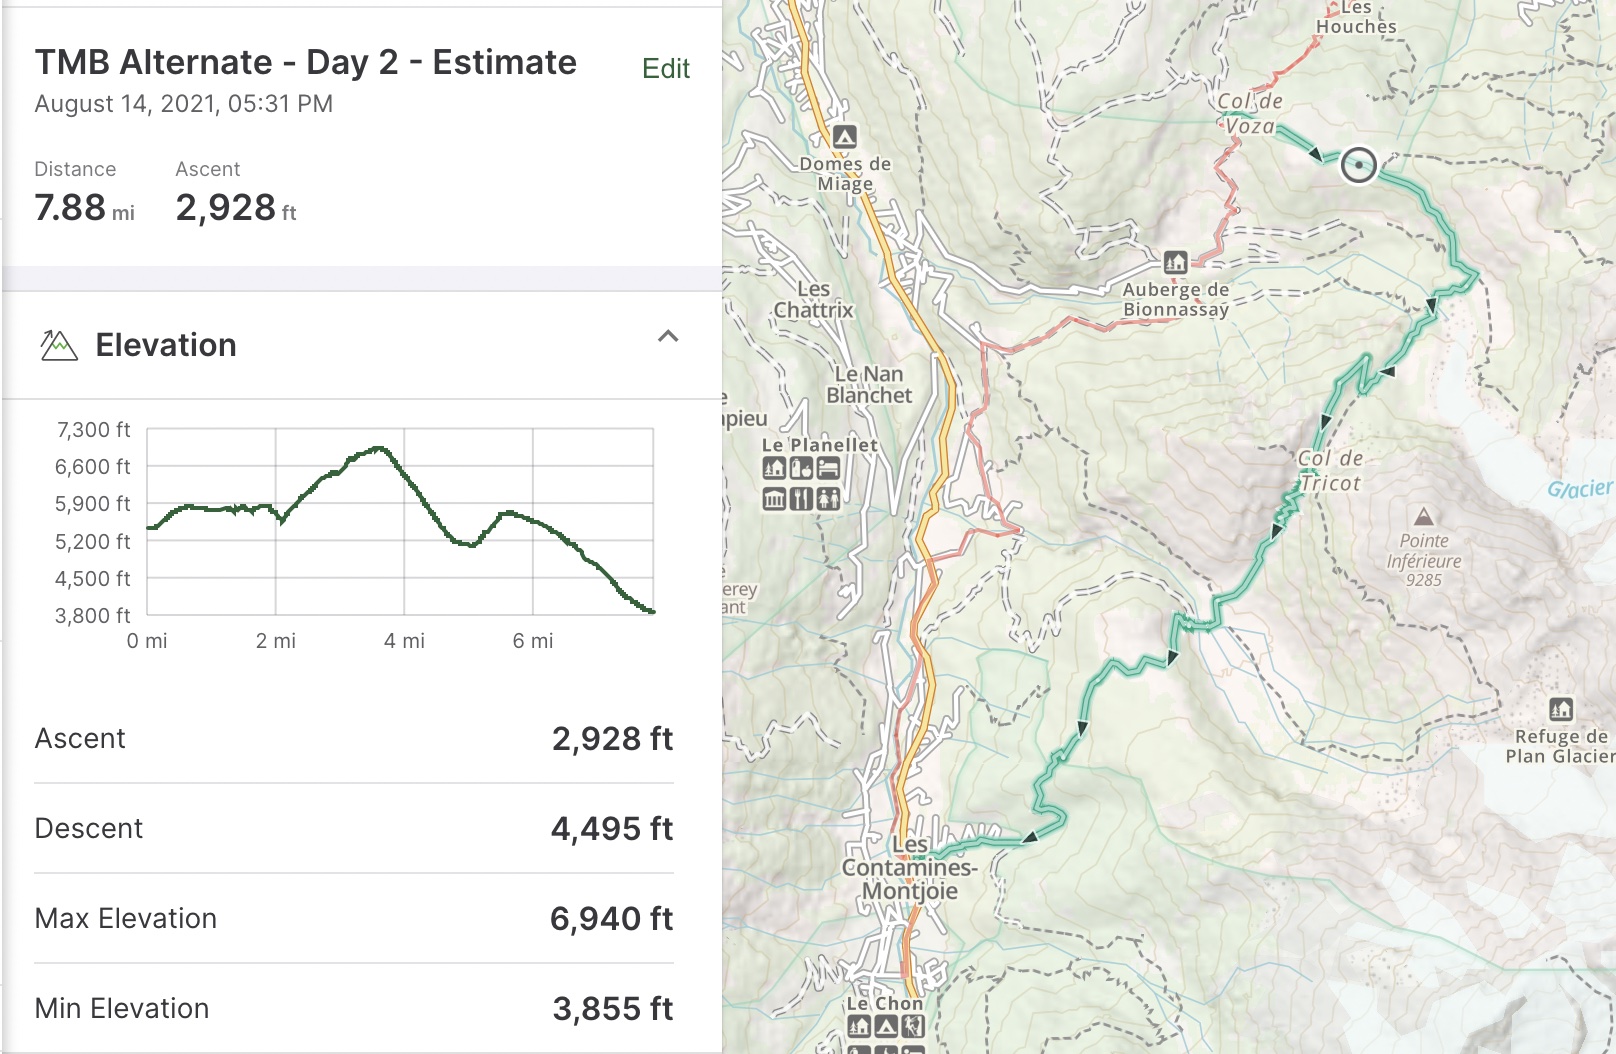The image size is (1616, 1054).
Task: Click the climbing icon under Le Chon
Action: [x=912, y=1026]
